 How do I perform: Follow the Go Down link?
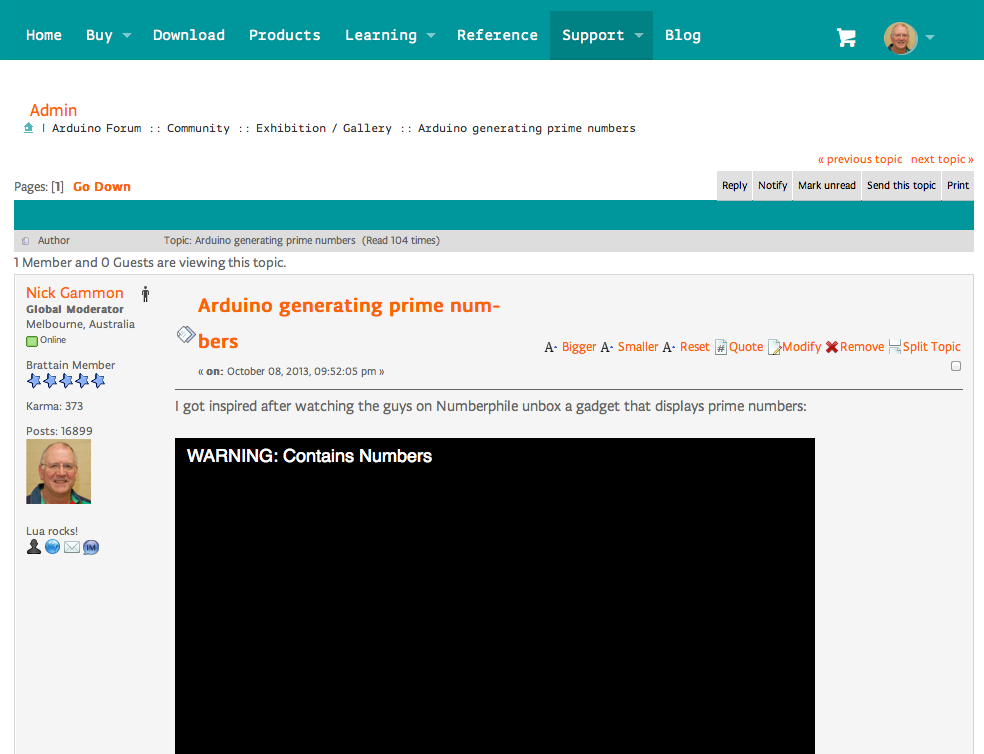102,187
